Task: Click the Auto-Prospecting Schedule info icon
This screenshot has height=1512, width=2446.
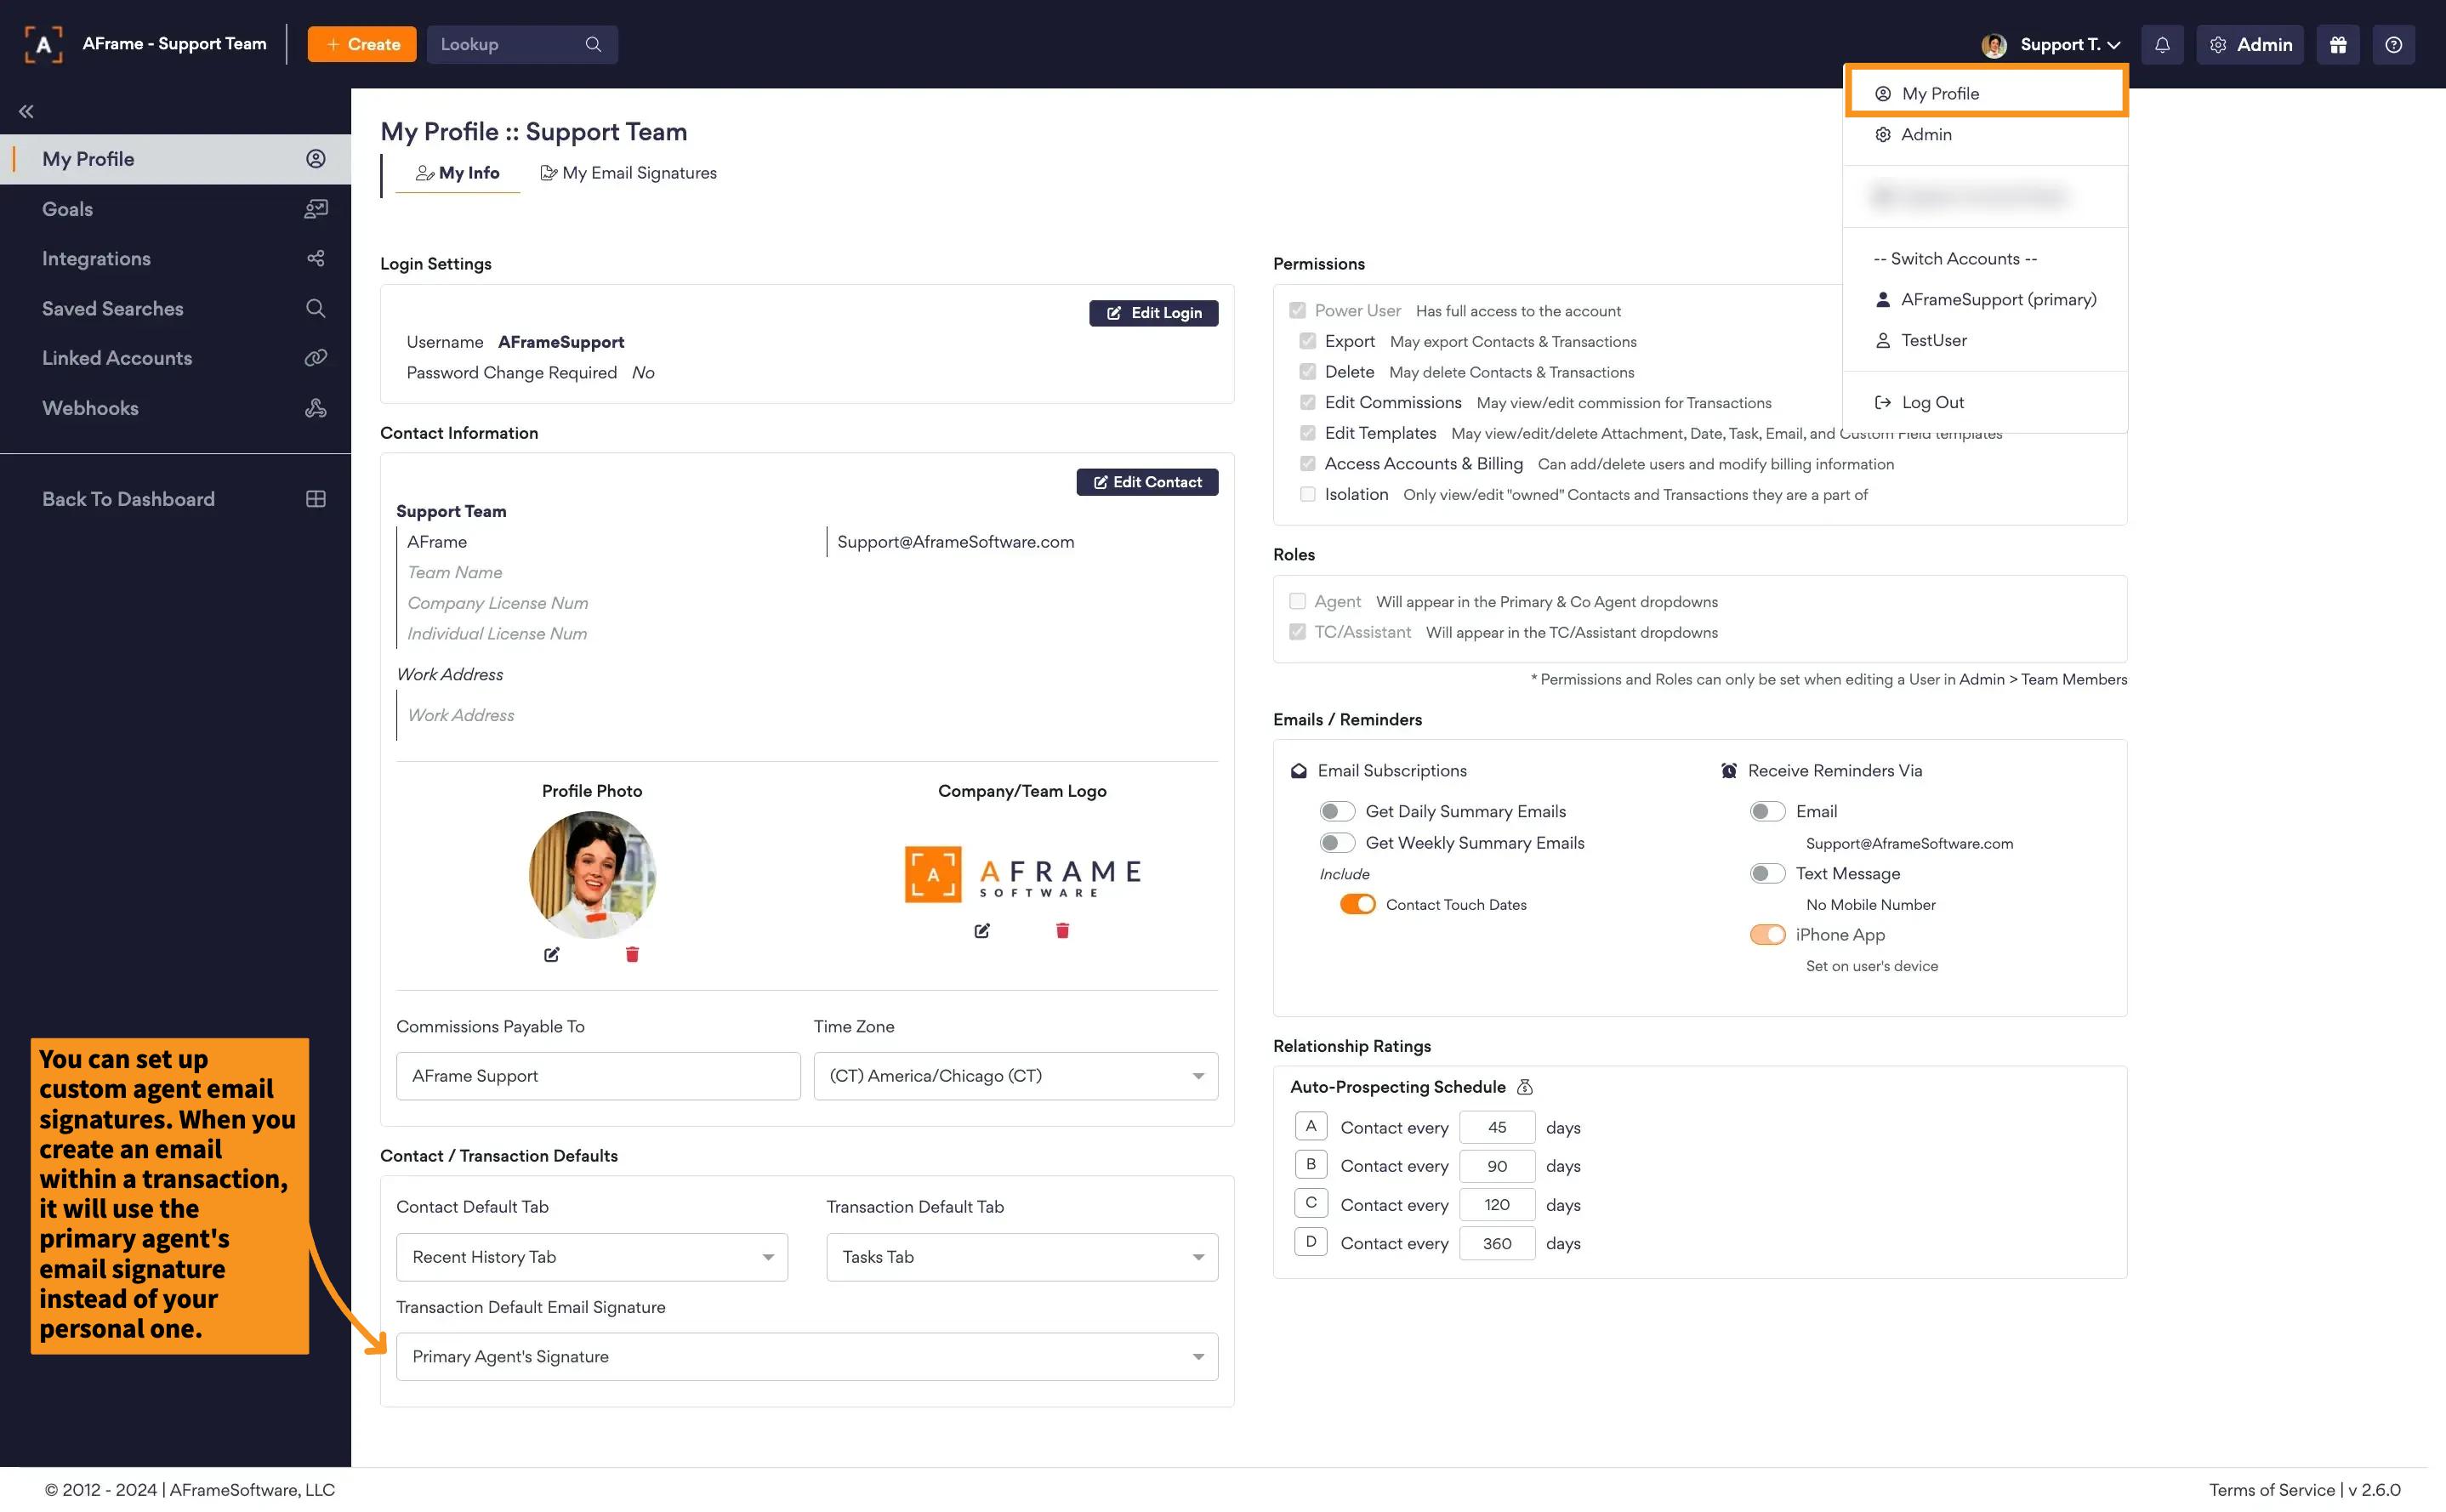Action: (x=1525, y=1087)
